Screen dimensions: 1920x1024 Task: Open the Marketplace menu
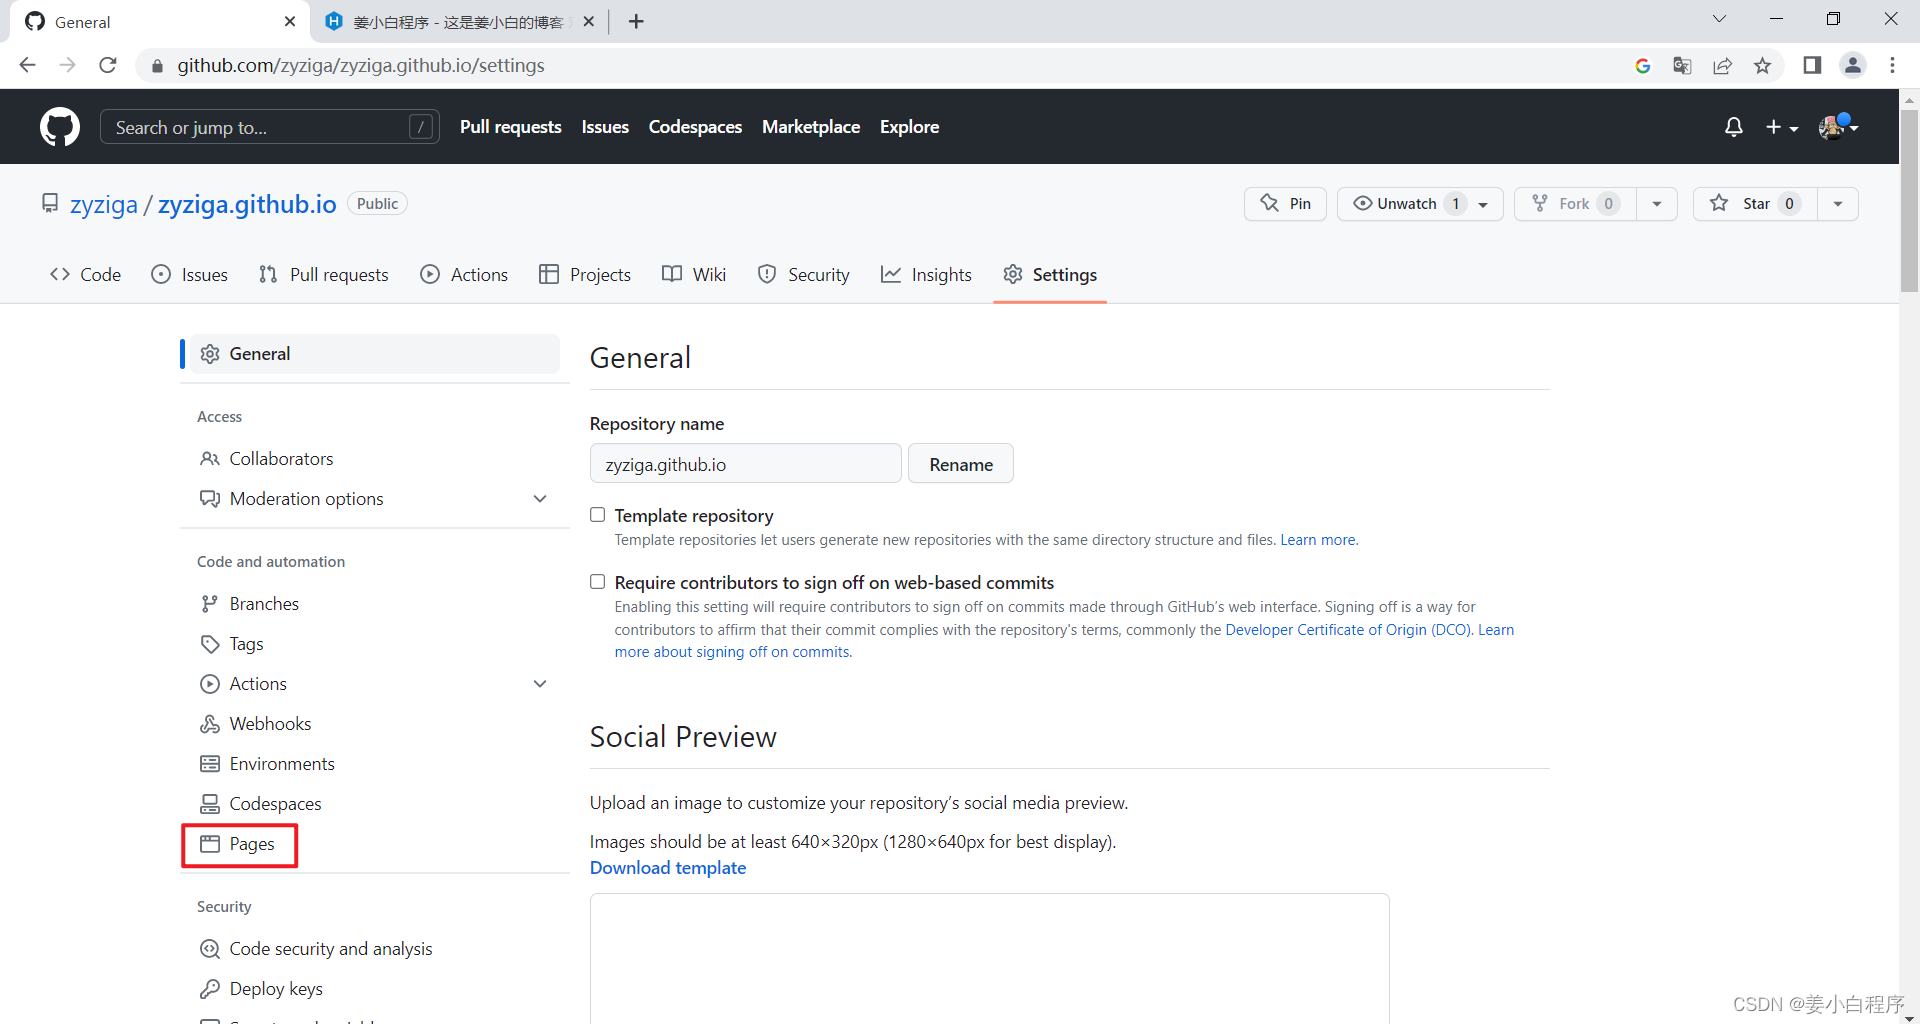coord(811,127)
